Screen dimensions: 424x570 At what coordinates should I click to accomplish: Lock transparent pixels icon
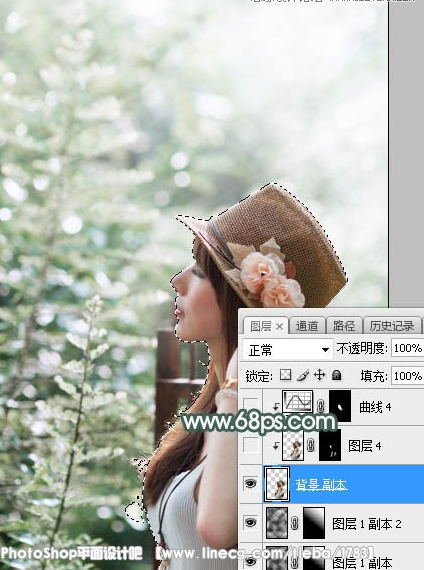[285, 375]
